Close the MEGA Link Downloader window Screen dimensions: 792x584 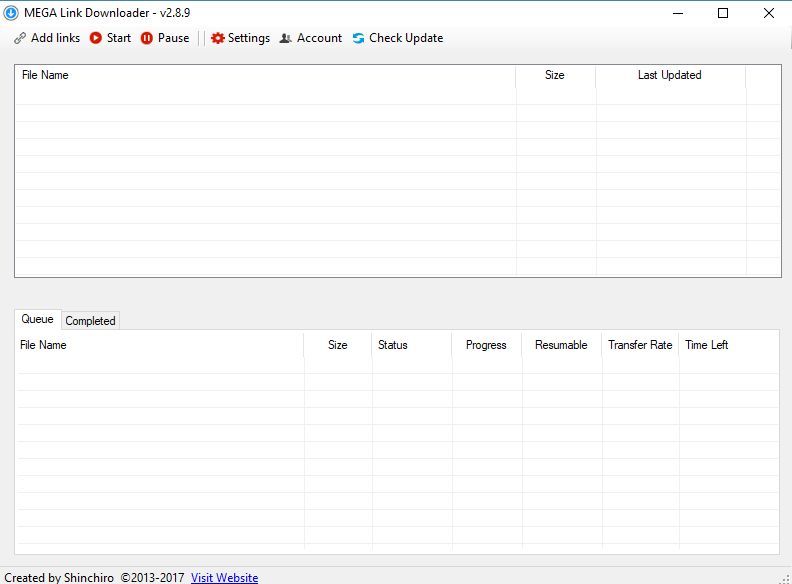tap(769, 13)
